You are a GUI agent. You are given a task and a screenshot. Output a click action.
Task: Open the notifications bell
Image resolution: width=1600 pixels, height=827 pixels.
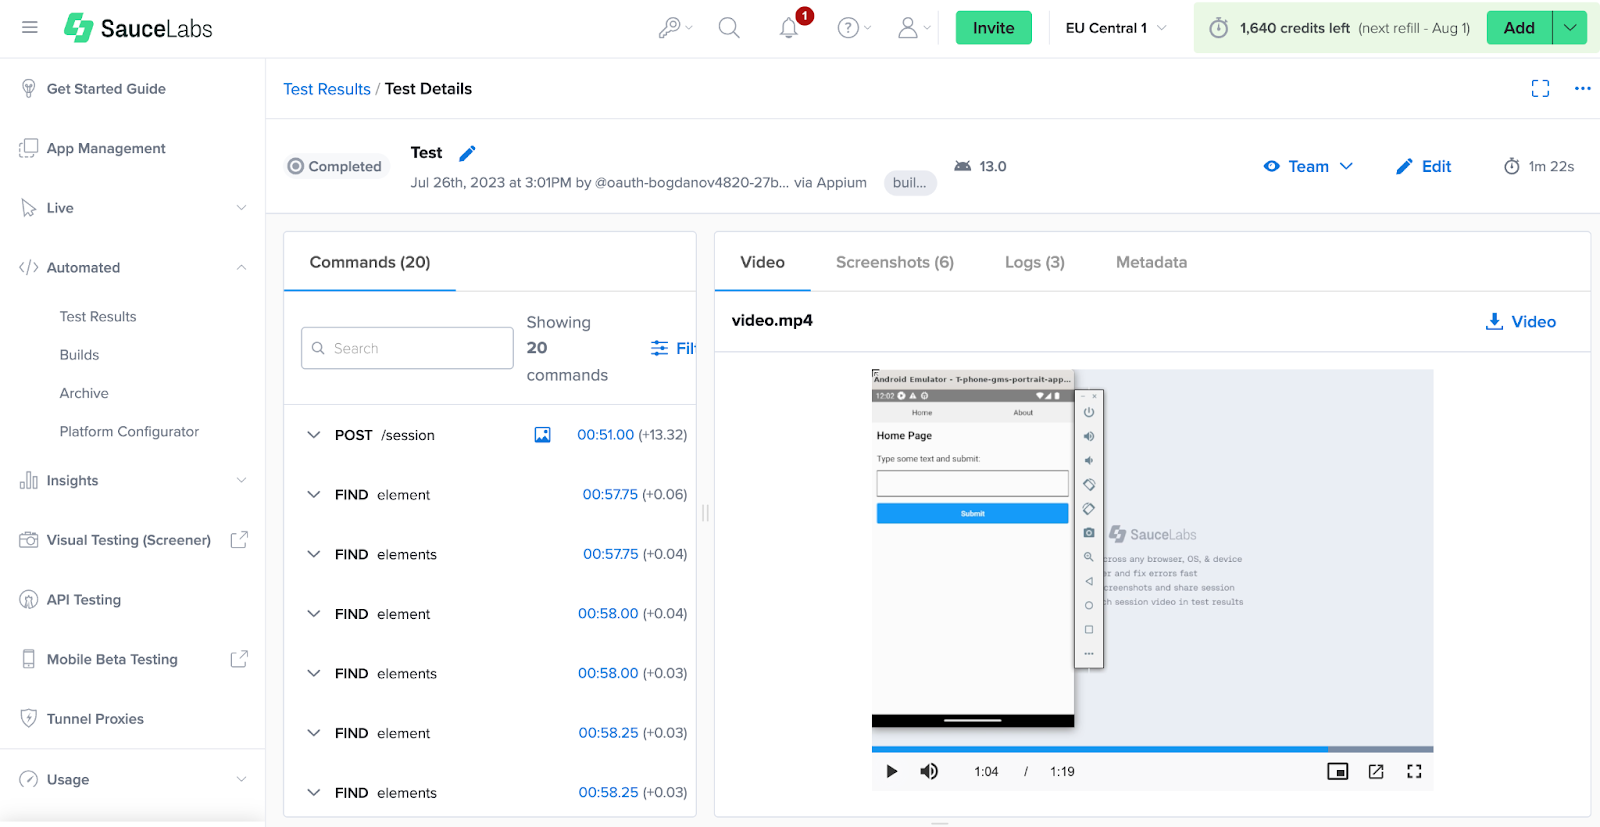789,28
